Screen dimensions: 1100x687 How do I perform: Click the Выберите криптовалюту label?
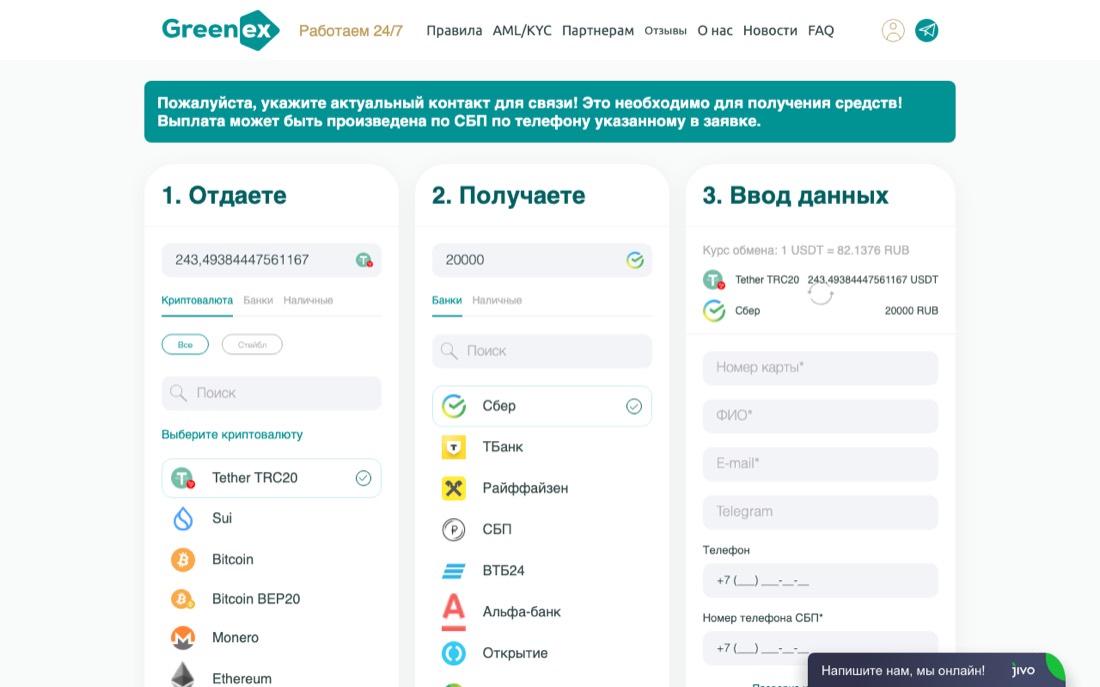point(232,435)
